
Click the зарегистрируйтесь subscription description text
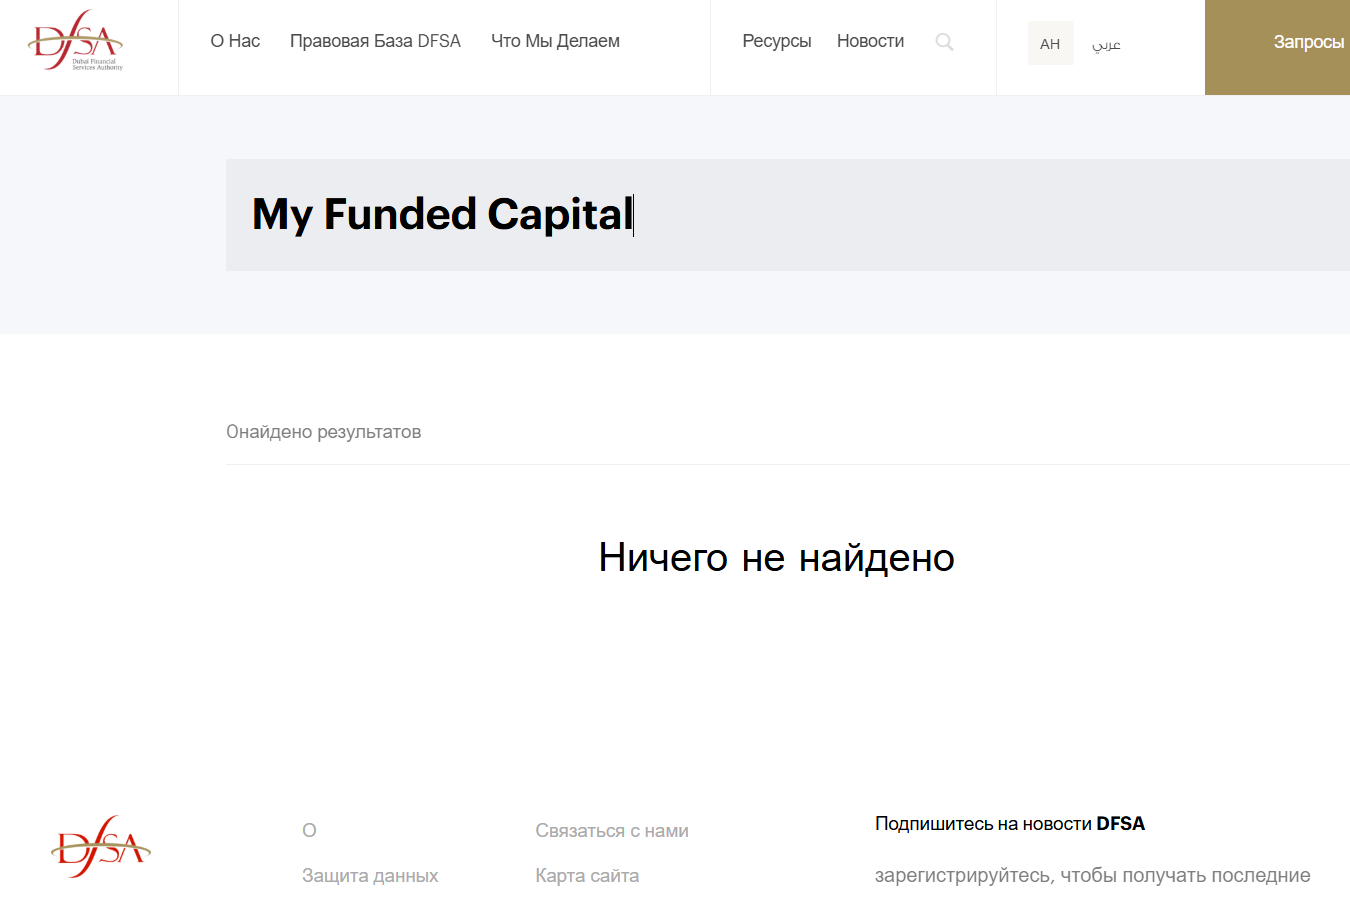point(1092,875)
